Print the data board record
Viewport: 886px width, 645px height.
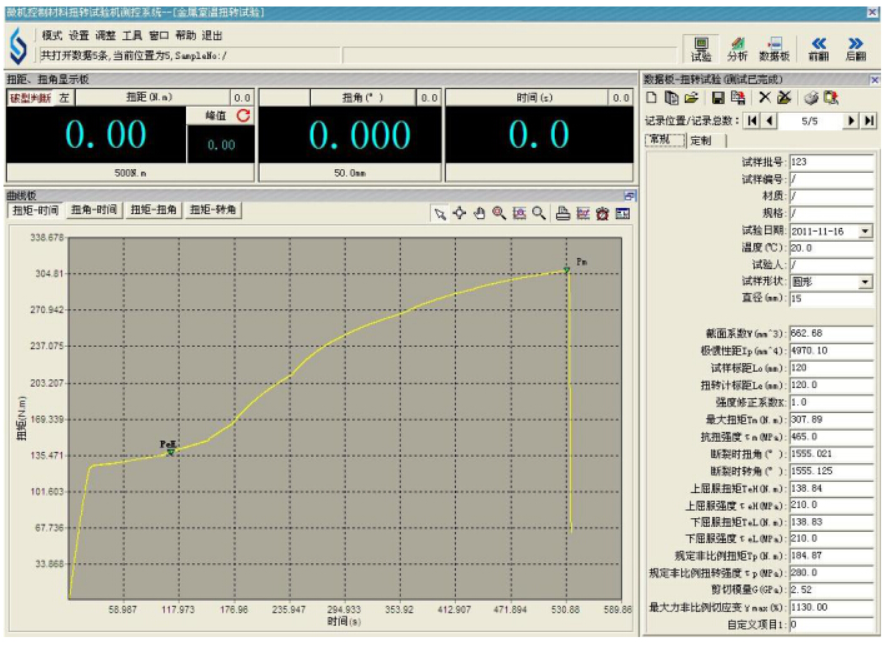(x=811, y=98)
